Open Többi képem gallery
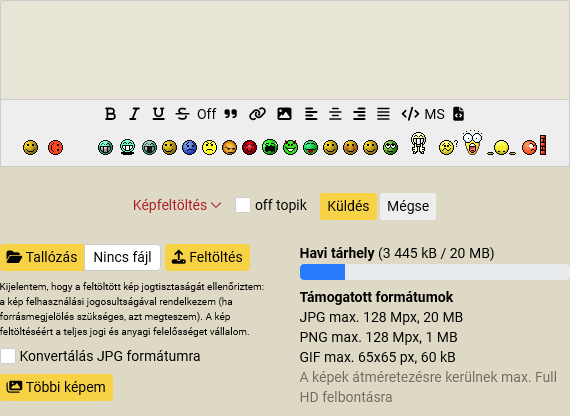The width and height of the screenshot is (570, 416). pyautogui.click(x=56, y=387)
